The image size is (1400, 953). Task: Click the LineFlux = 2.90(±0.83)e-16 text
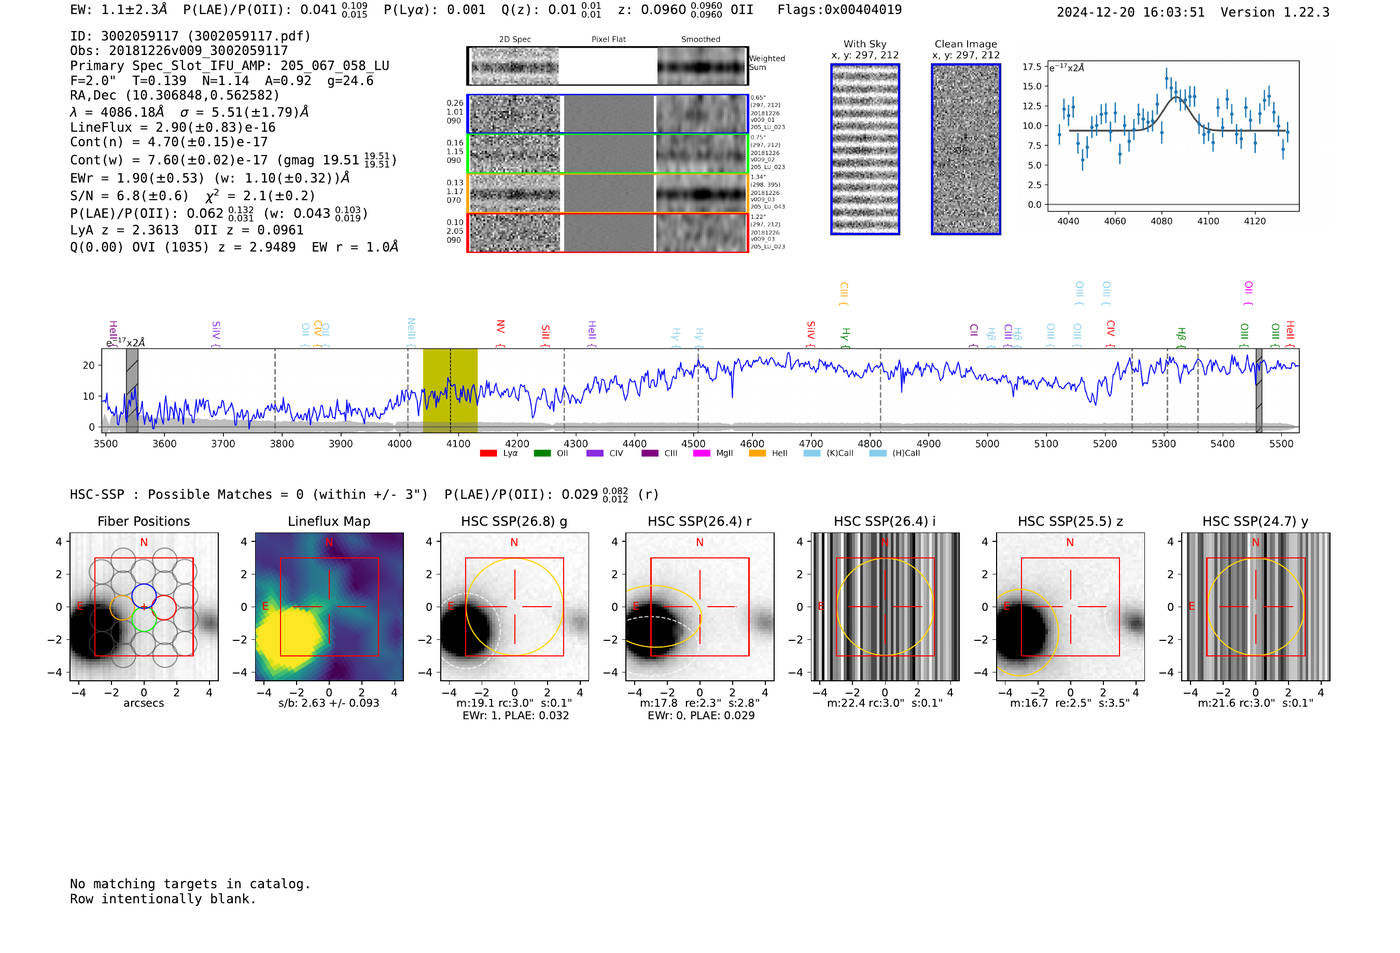[173, 127]
